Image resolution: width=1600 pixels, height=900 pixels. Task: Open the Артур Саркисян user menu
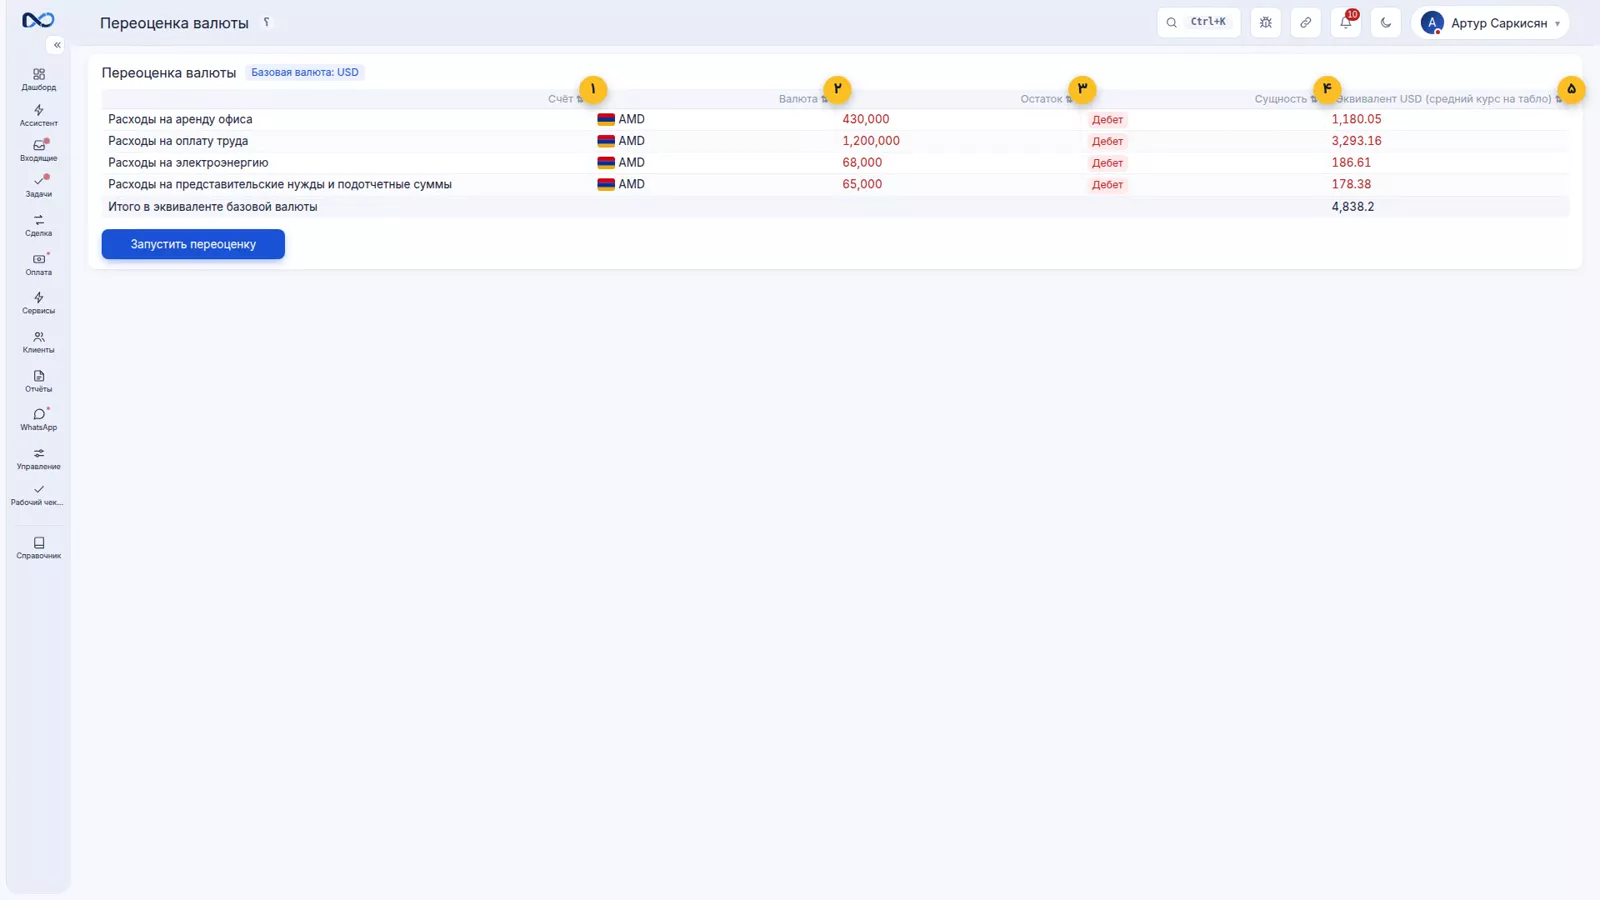click(x=1490, y=22)
